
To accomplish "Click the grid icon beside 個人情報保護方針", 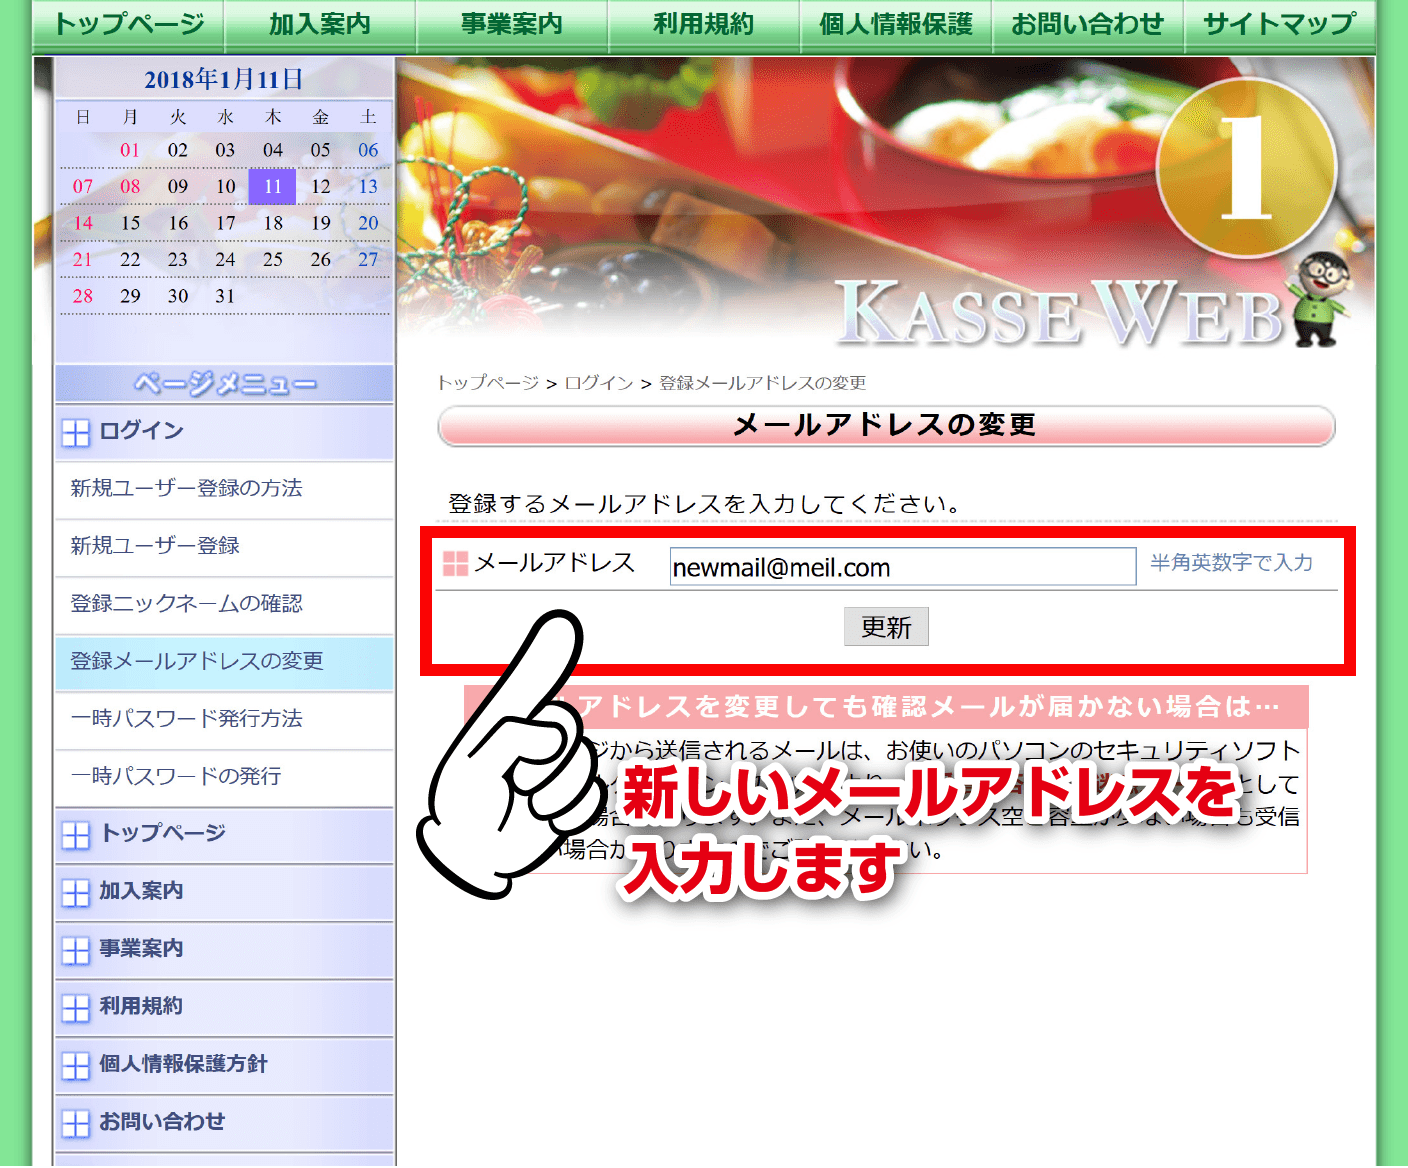I will 76,1066.
